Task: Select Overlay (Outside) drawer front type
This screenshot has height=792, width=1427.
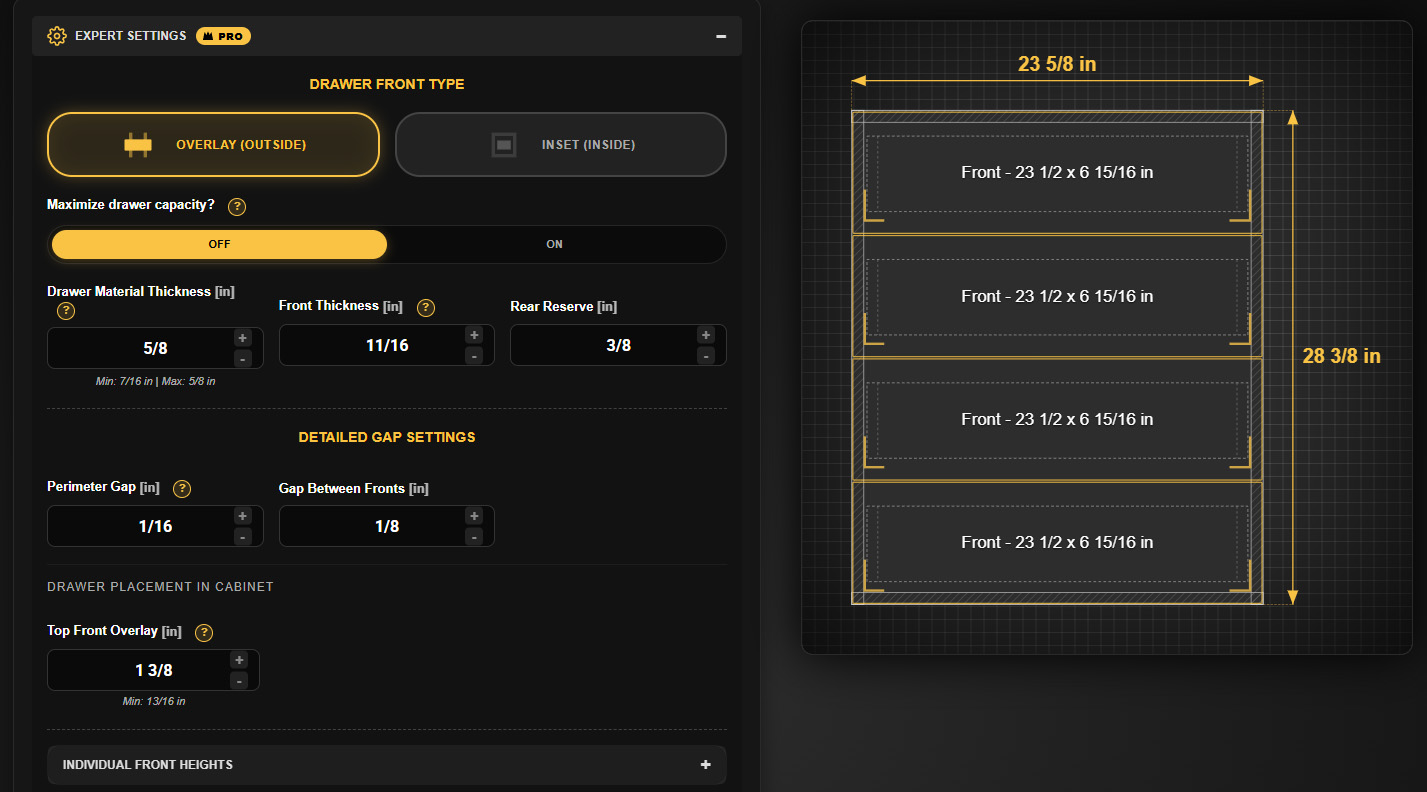Action: tap(213, 144)
